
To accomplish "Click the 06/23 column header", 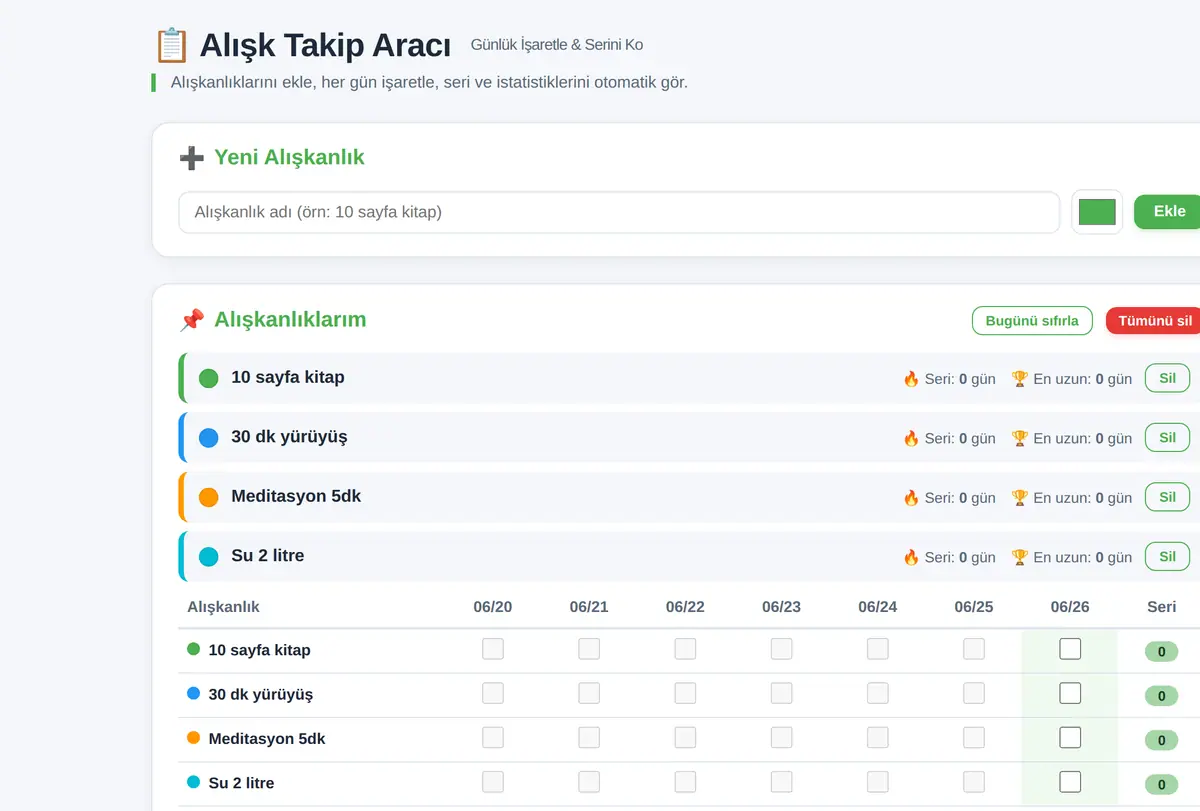I will 781,607.
